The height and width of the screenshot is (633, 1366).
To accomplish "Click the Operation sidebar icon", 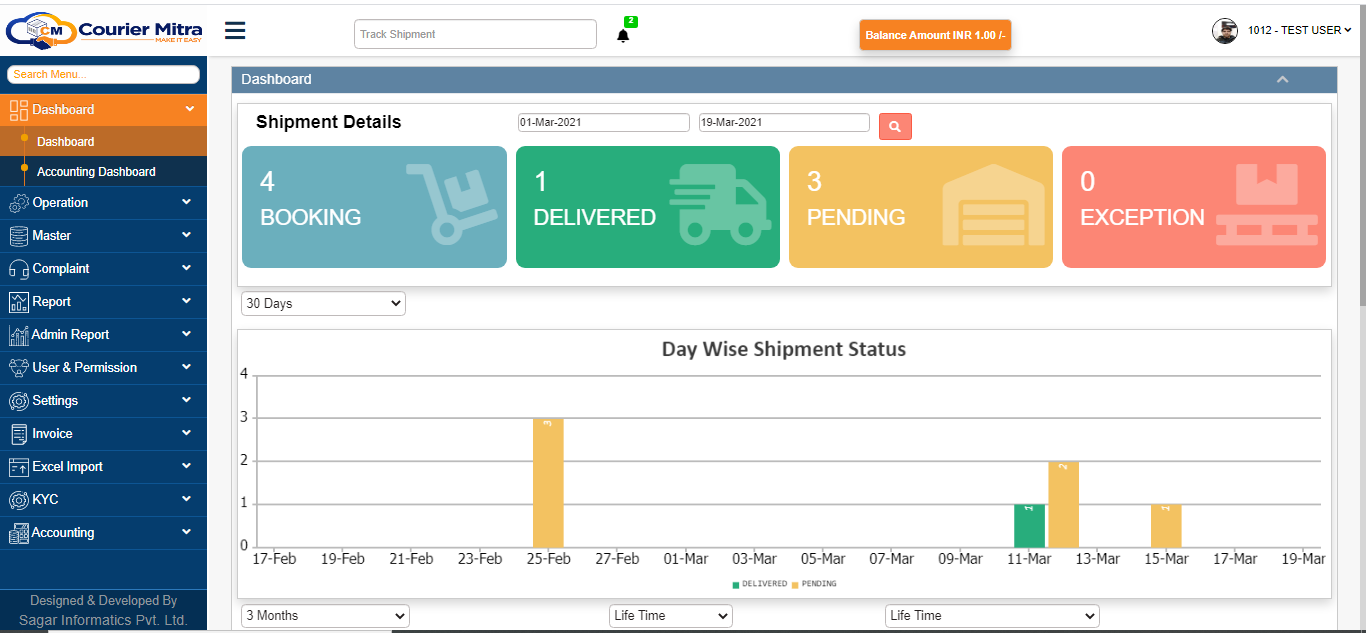I will [17, 202].
